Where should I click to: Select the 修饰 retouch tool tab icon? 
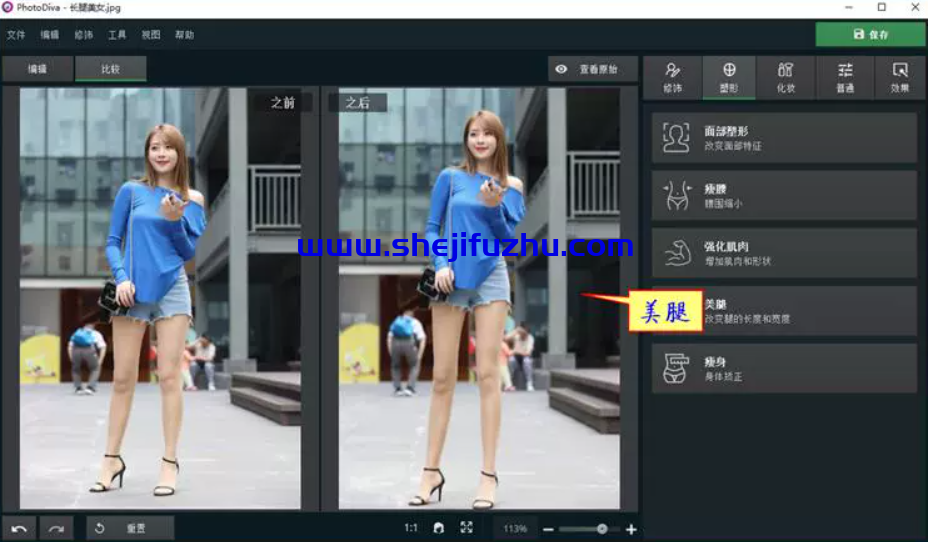click(672, 77)
